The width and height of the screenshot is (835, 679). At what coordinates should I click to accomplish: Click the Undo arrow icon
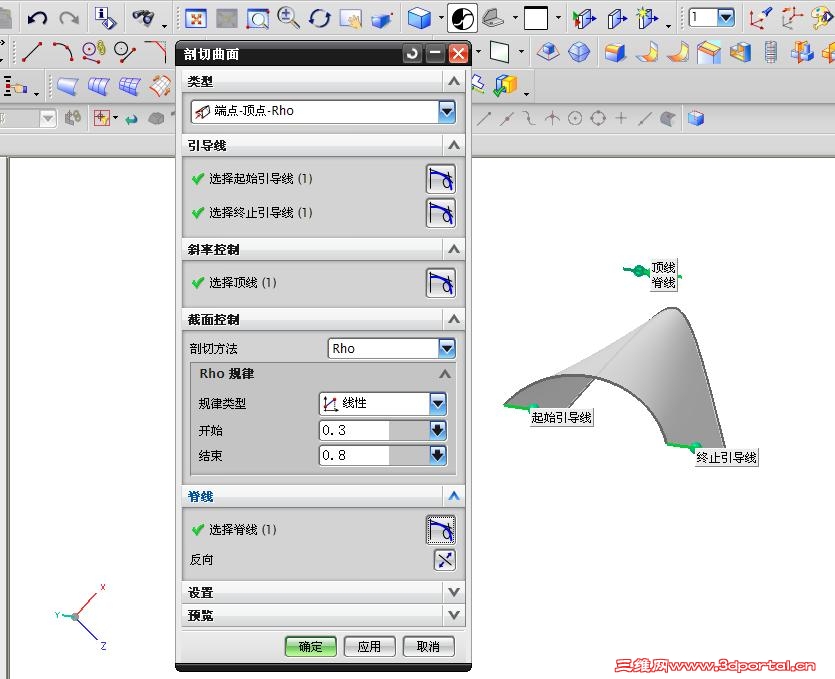[x=37, y=19]
